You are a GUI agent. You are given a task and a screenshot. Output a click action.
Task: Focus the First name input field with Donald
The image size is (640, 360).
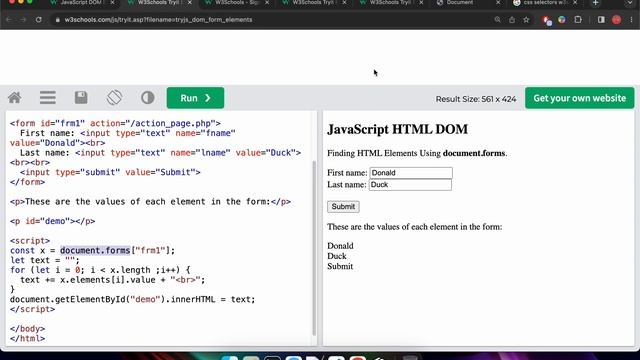pos(411,173)
